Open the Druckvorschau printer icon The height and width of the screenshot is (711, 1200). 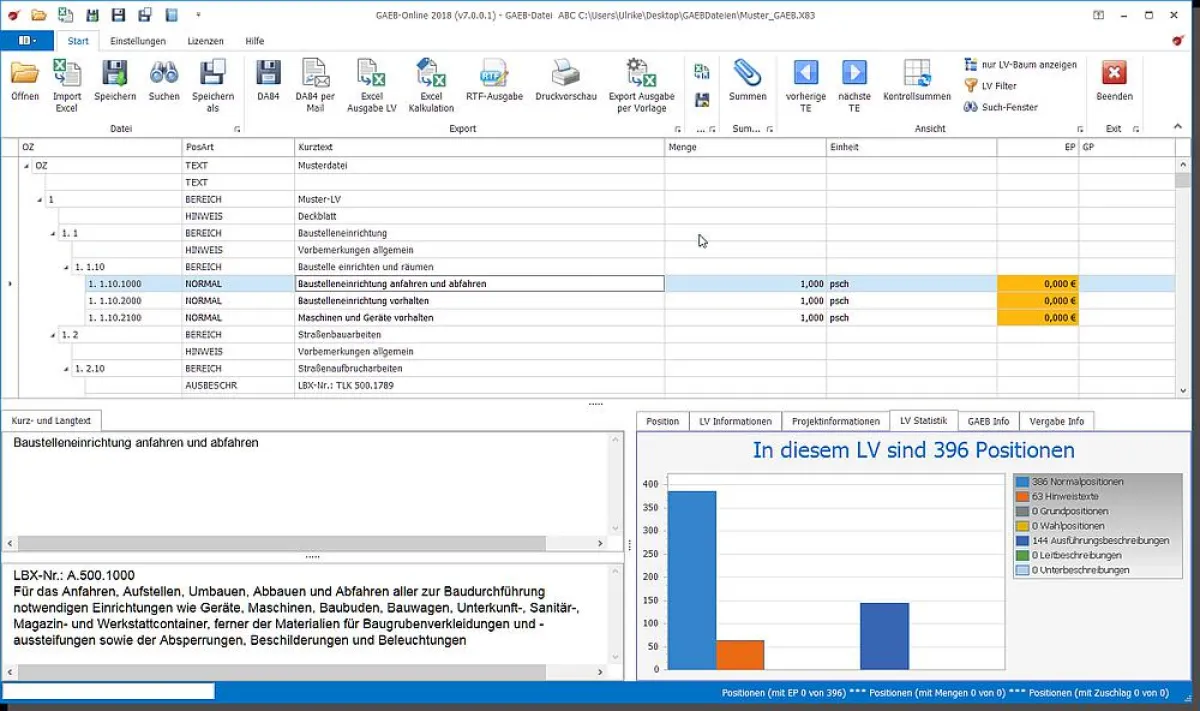coord(566,75)
